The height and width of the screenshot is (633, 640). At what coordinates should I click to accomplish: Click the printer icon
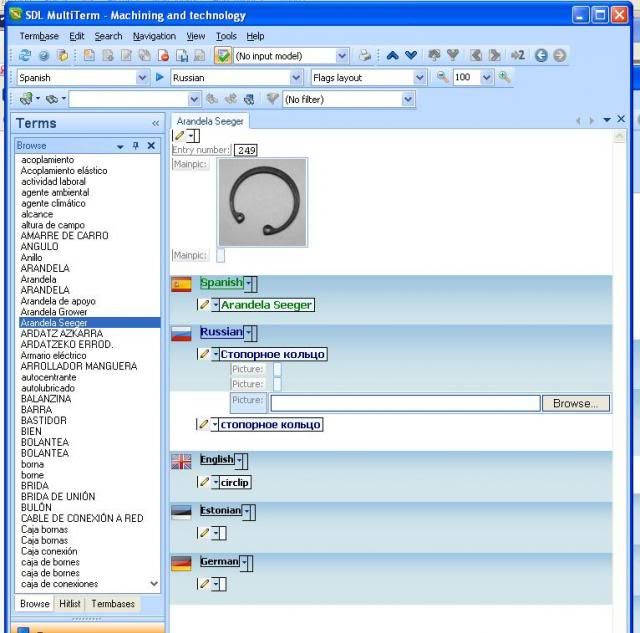click(x=364, y=56)
